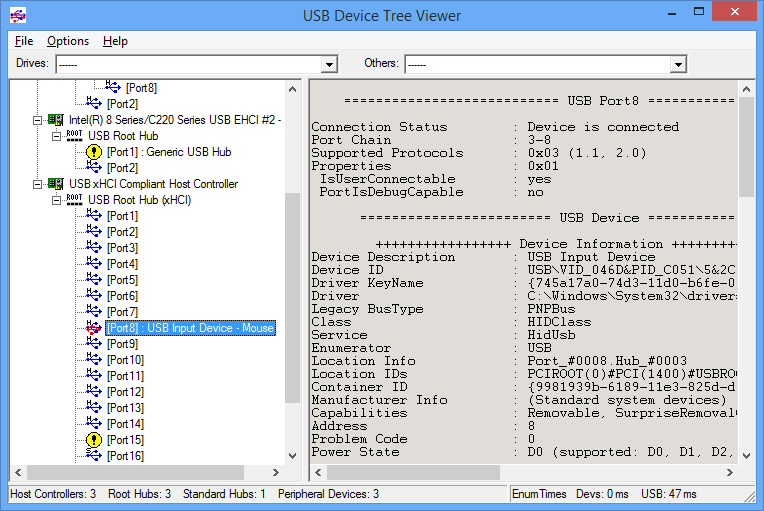Click the USB icon of Port5

tap(94, 279)
